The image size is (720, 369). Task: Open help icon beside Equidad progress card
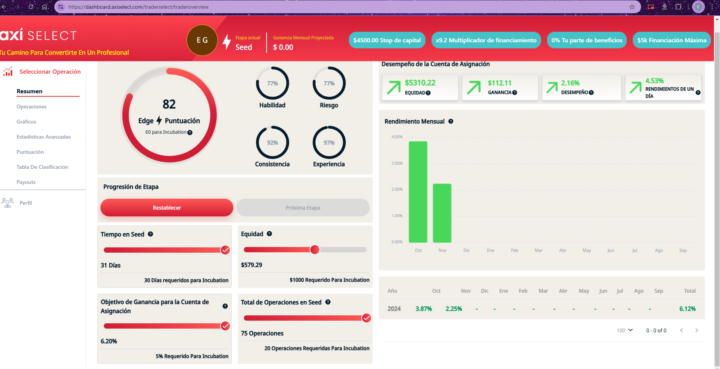[x=269, y=234]
